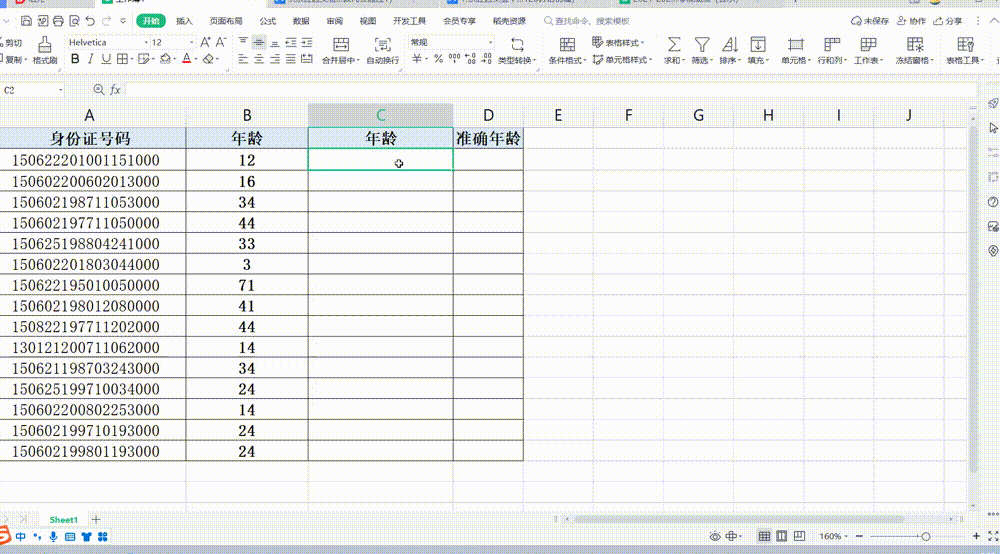Click the insert function fx icon

[115, 90]
